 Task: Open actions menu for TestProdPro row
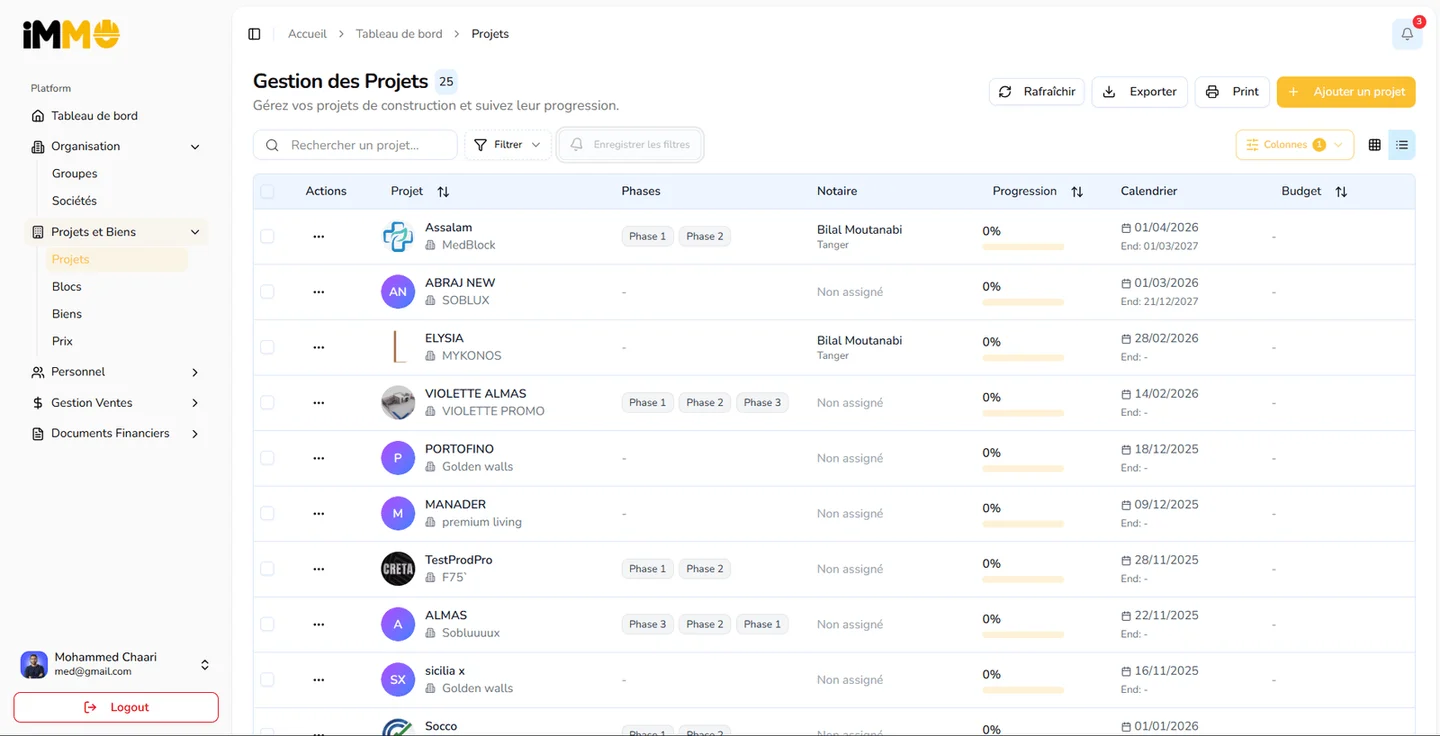point(318,569)
